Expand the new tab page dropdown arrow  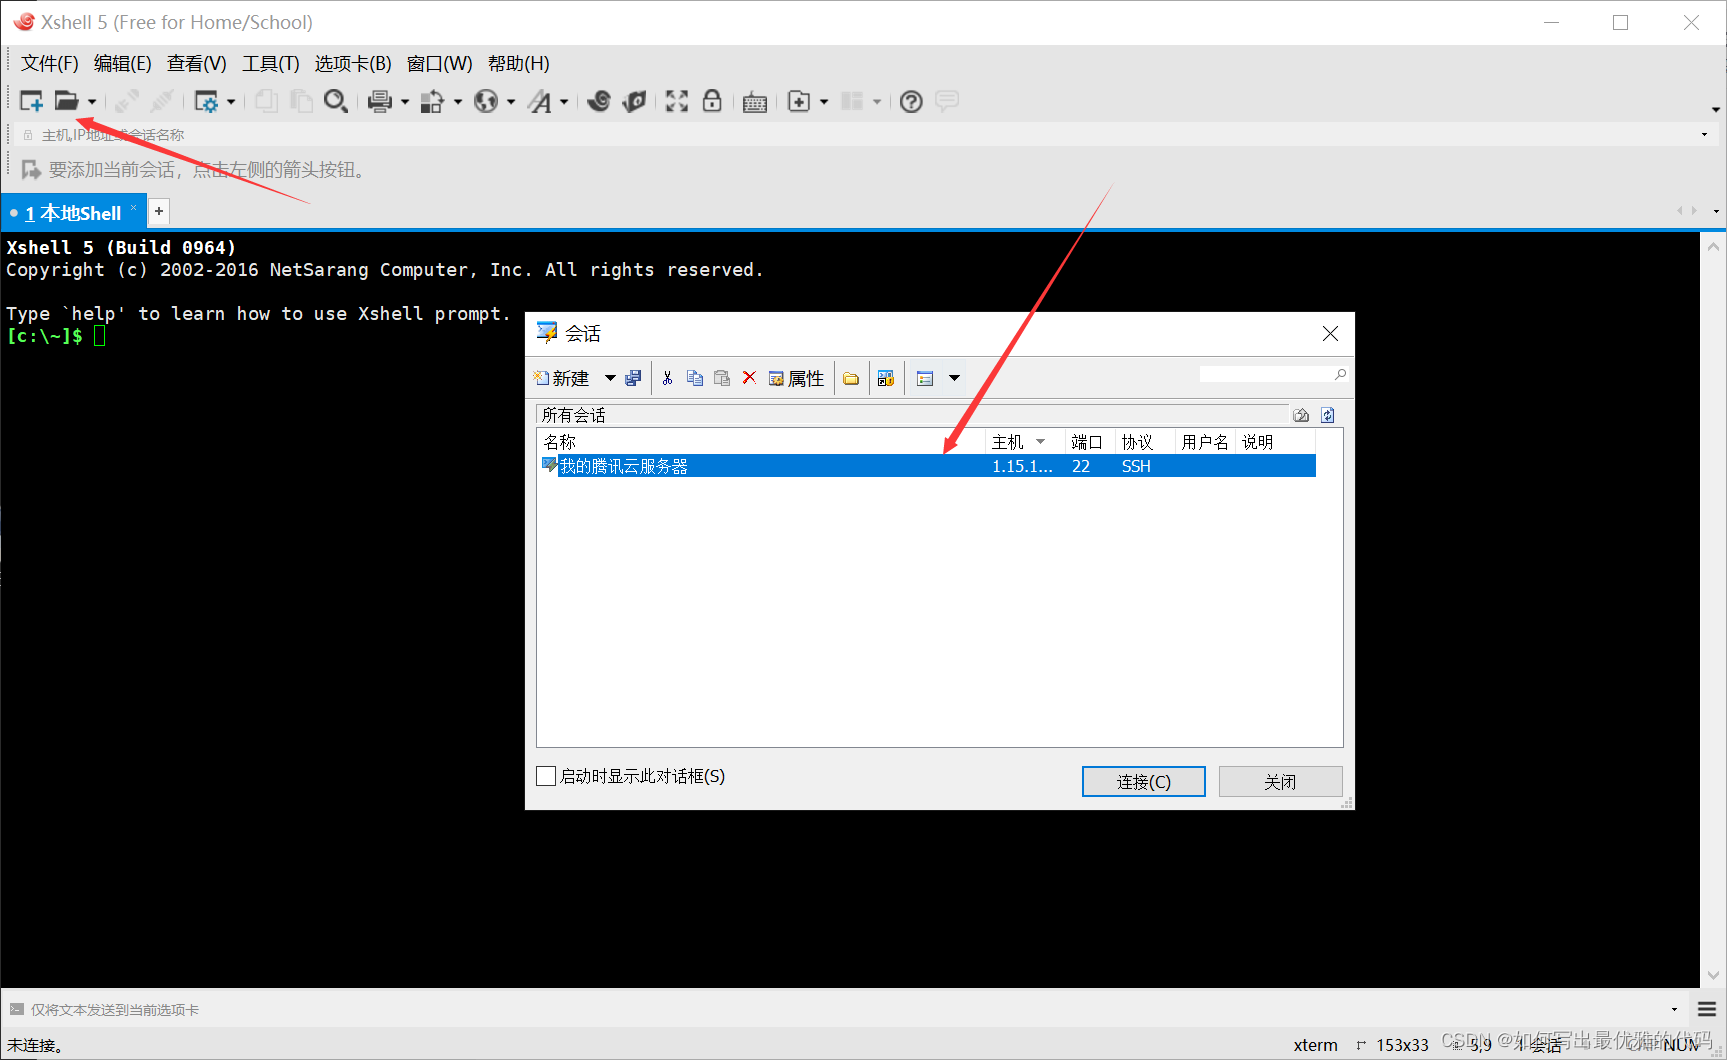(824, 102)
